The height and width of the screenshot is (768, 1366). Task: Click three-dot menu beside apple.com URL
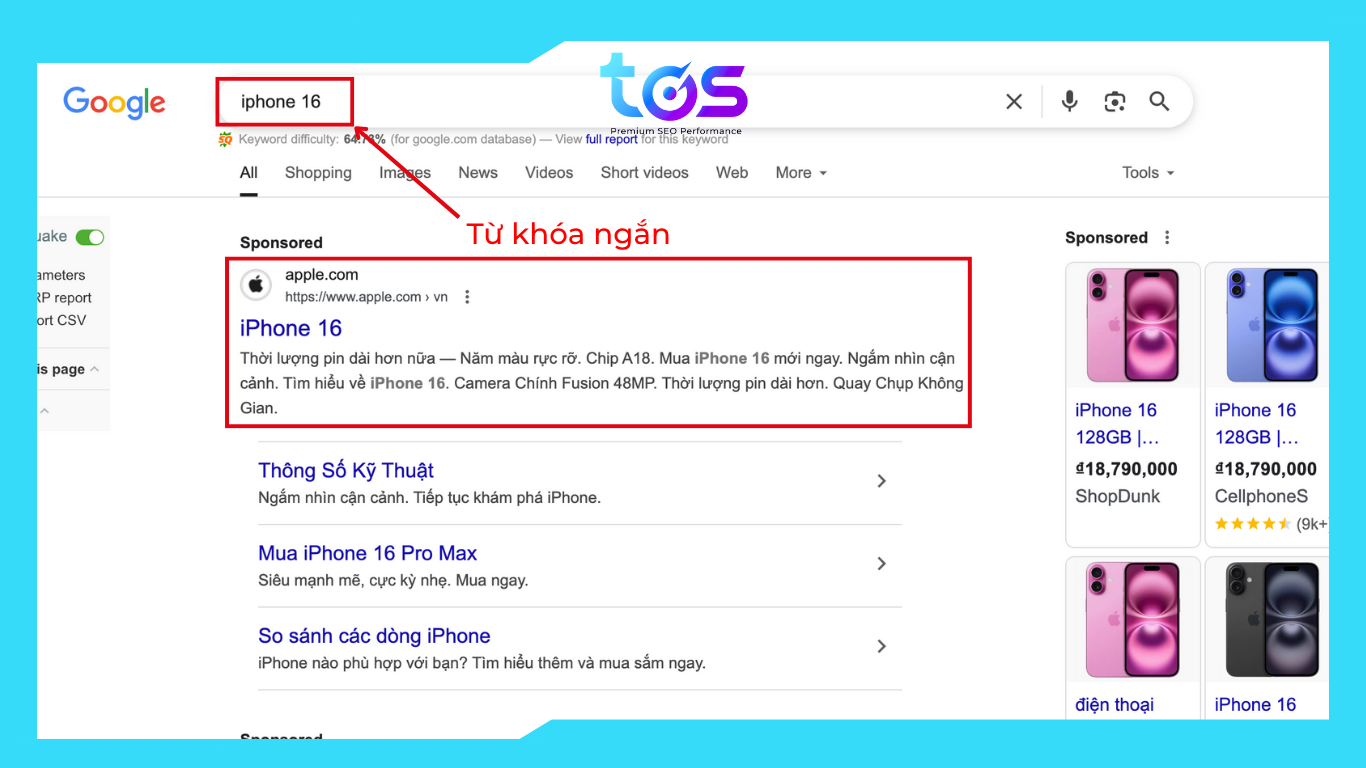tap(467, 297)
